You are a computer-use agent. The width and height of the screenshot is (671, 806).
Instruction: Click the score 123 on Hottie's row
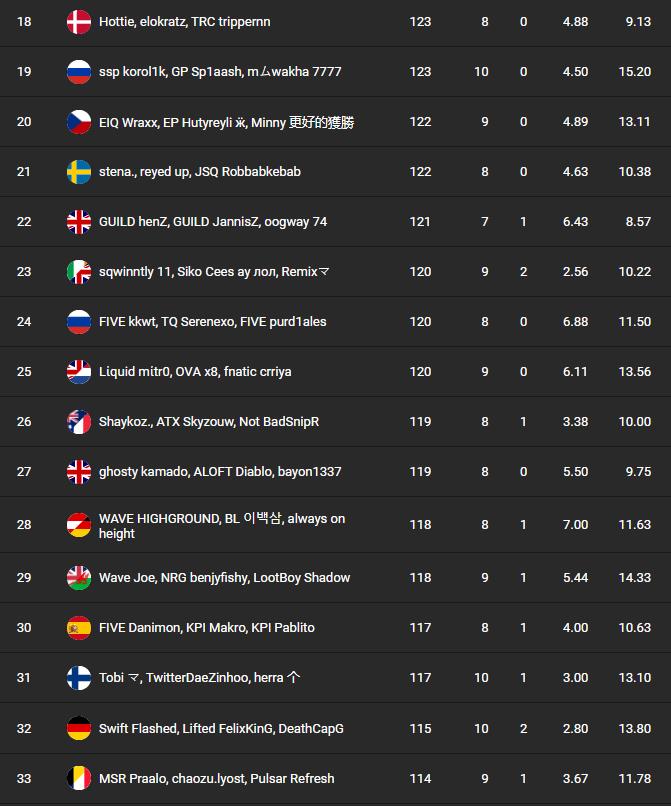[421, 21]
